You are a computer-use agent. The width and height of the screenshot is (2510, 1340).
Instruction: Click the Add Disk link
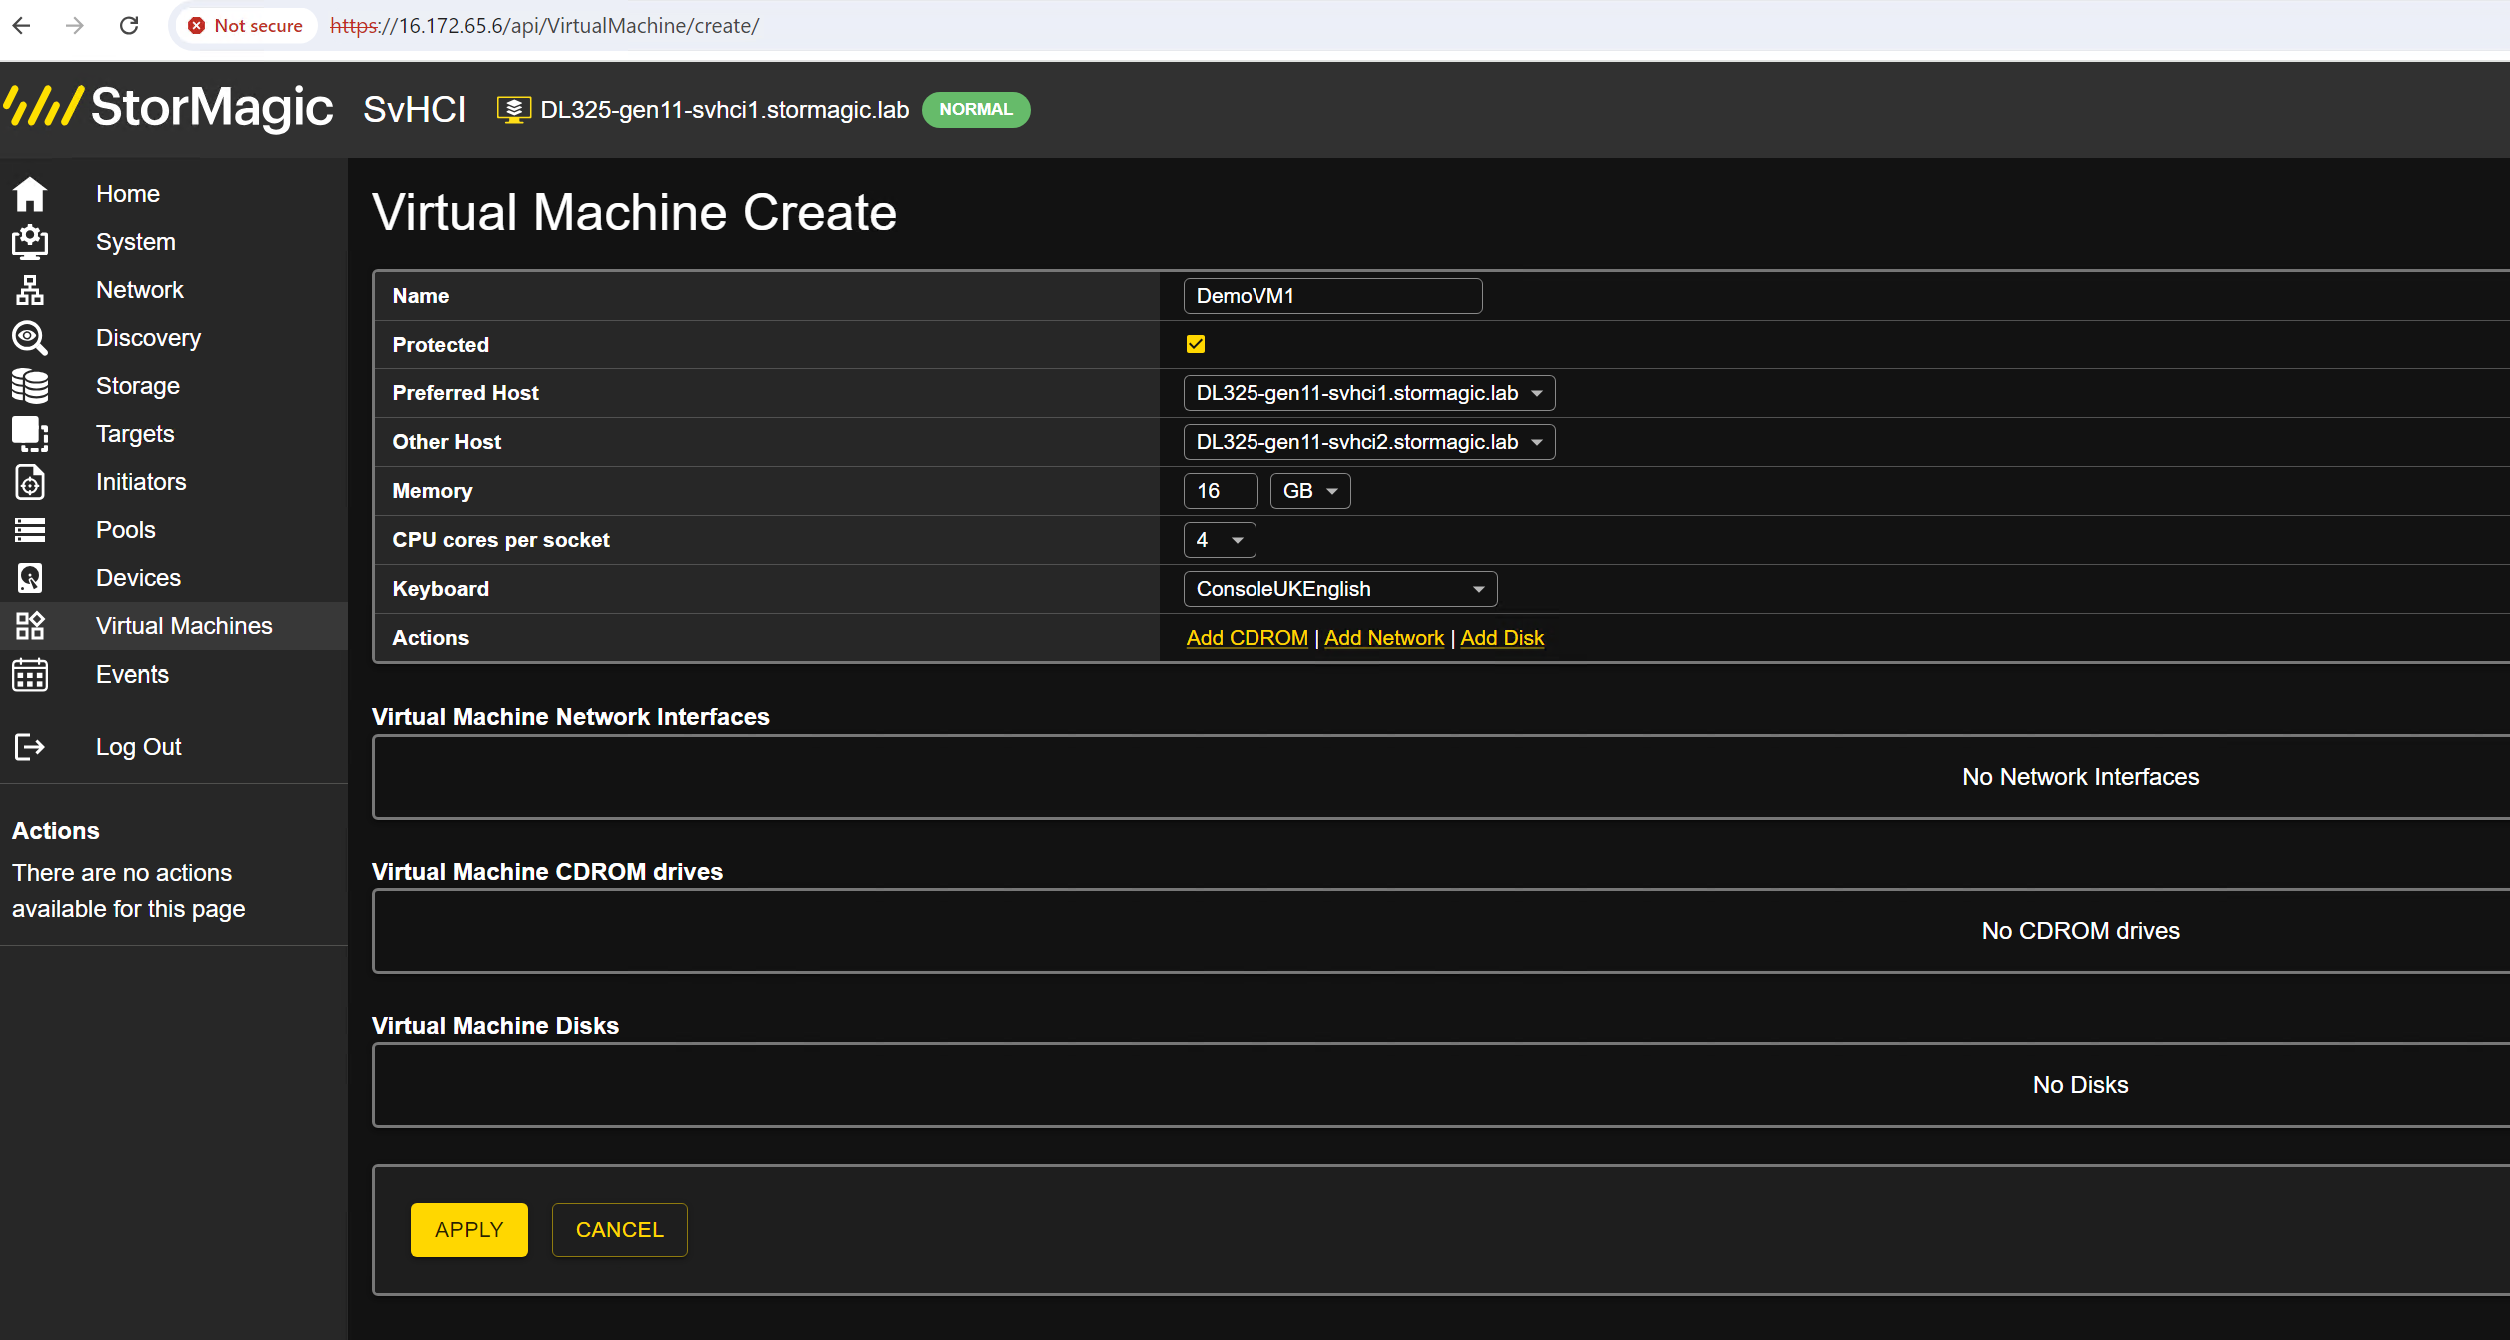click(x=1502, y=638)
